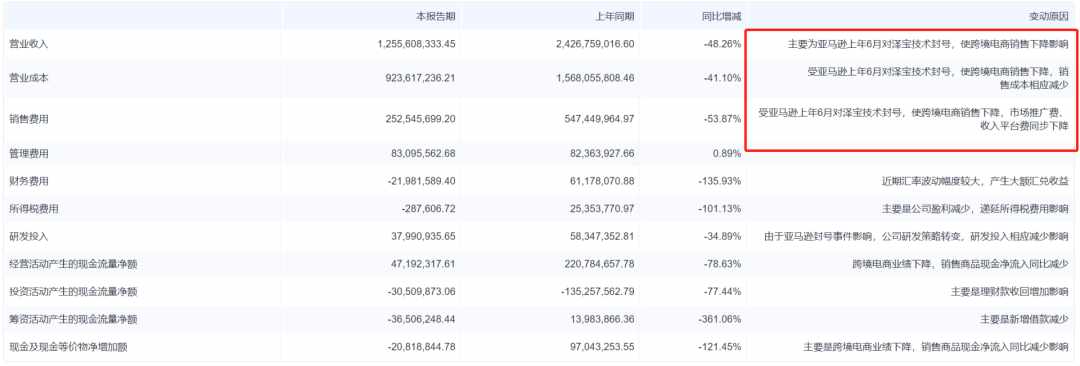Screen dimensions: 1080x366
Task: Click the -361.06% change cell
Action: tap(719, 319)
